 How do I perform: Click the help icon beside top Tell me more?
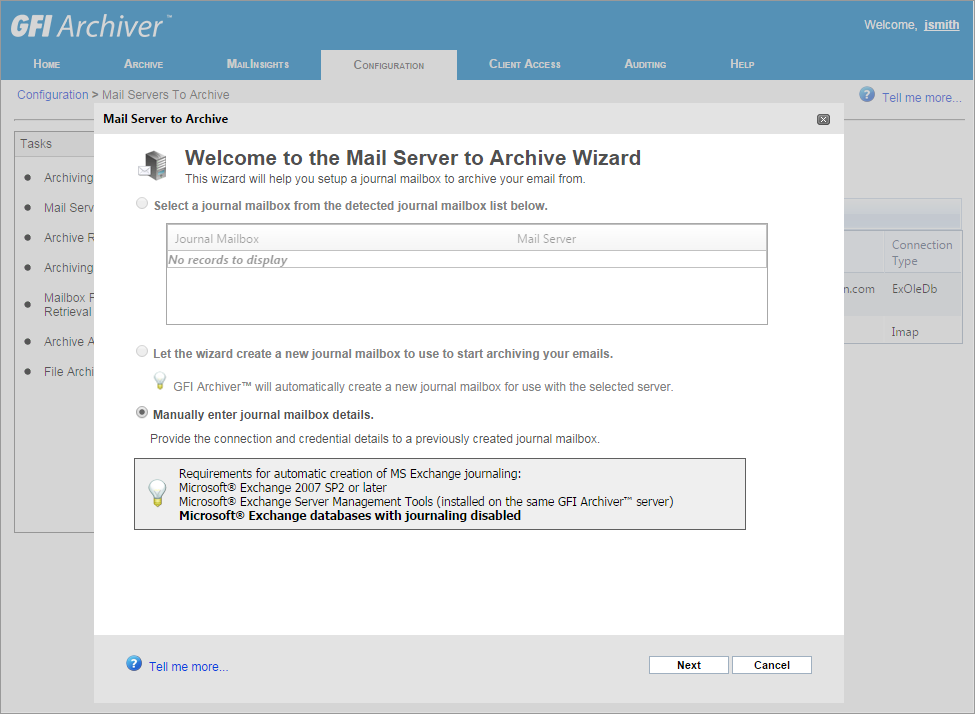[867, 95]
